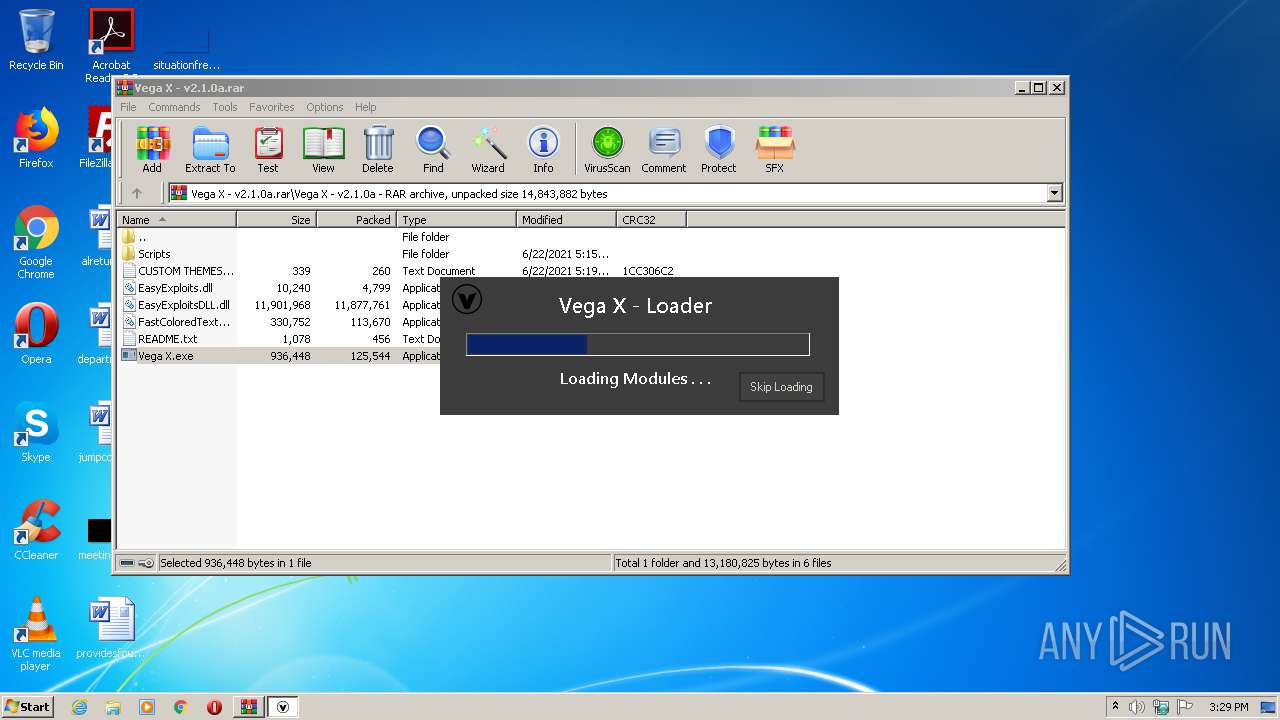Sort by Modified column header
This screenshot has height=720, width=1280.
point(567,219)
